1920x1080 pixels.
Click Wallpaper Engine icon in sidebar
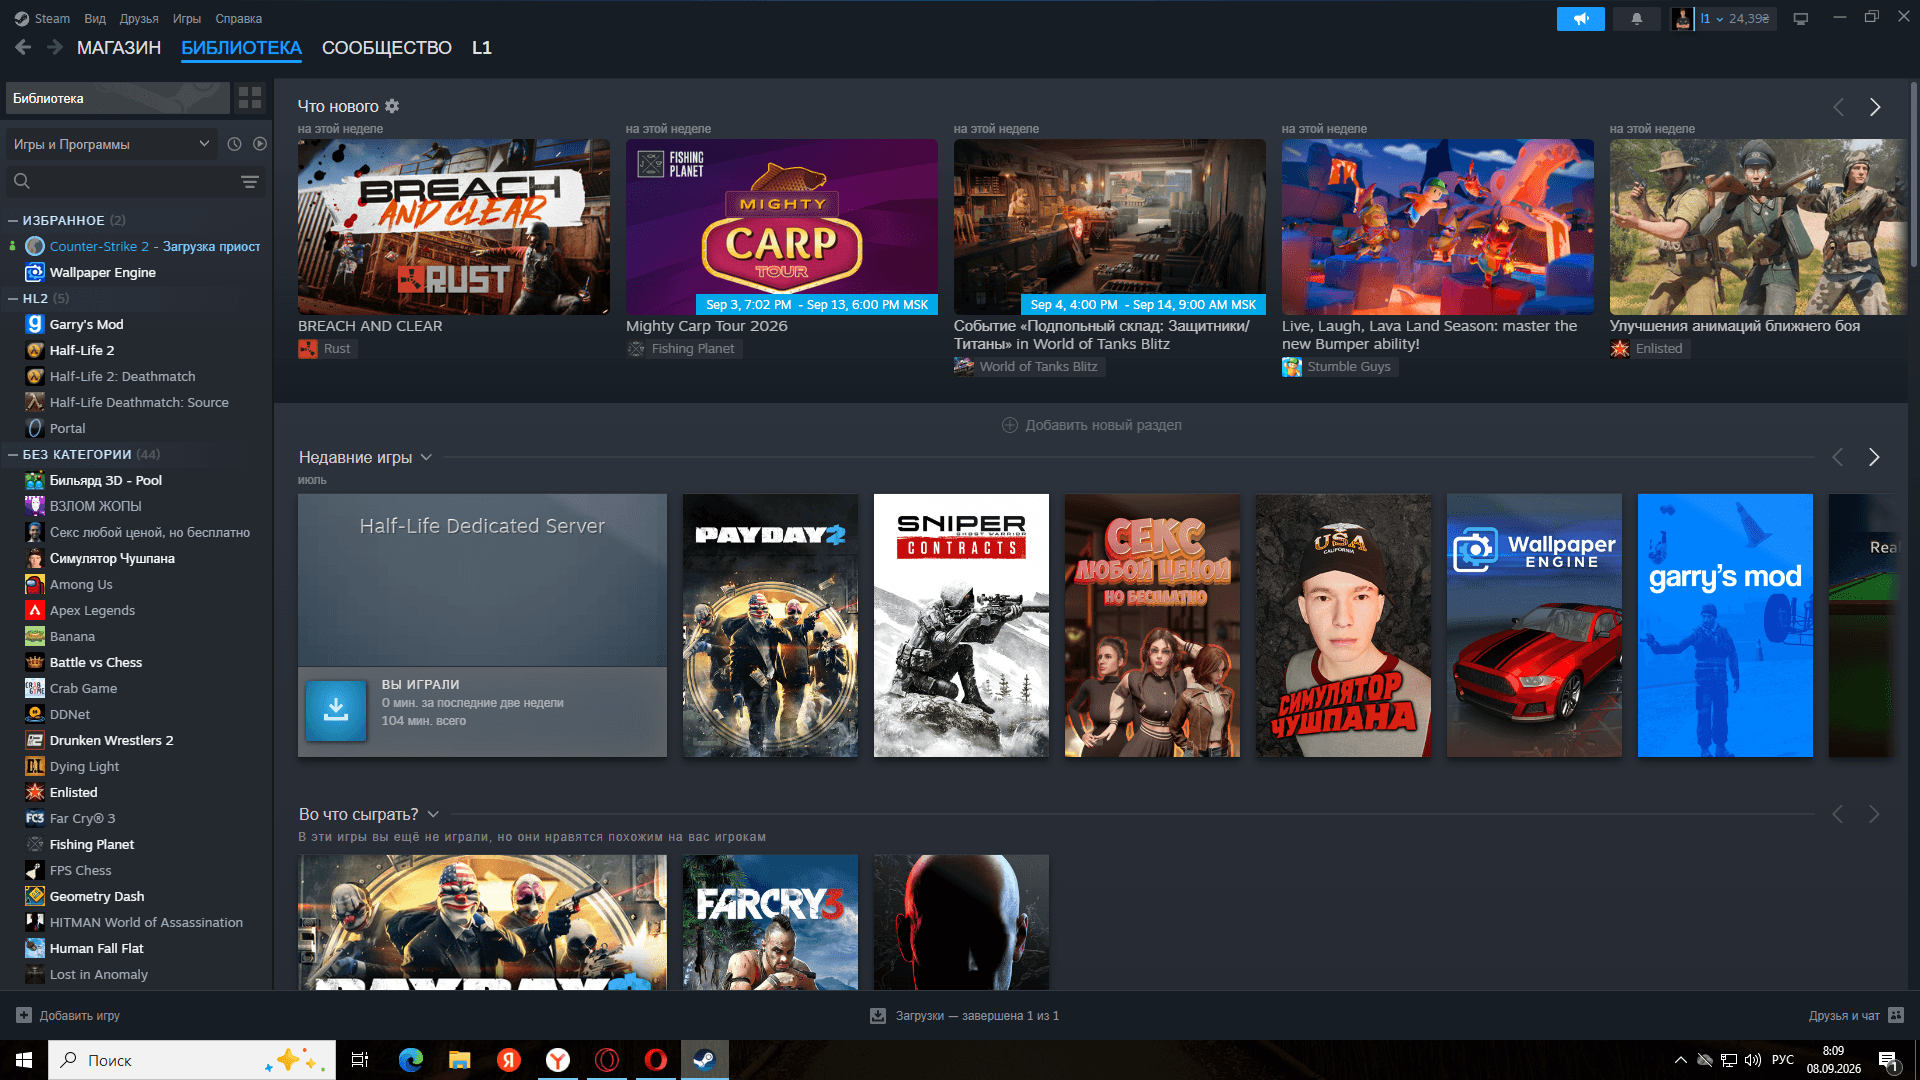pos(35,272)
